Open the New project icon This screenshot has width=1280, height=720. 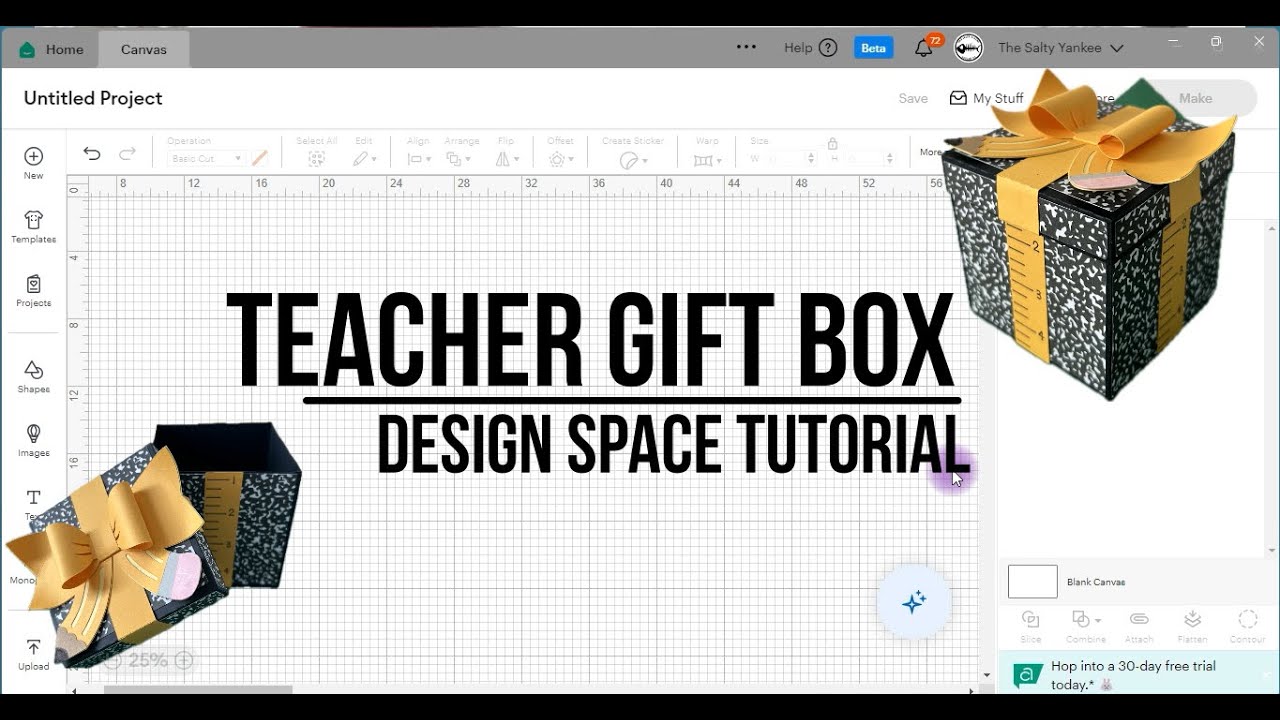tap(34, 157)
